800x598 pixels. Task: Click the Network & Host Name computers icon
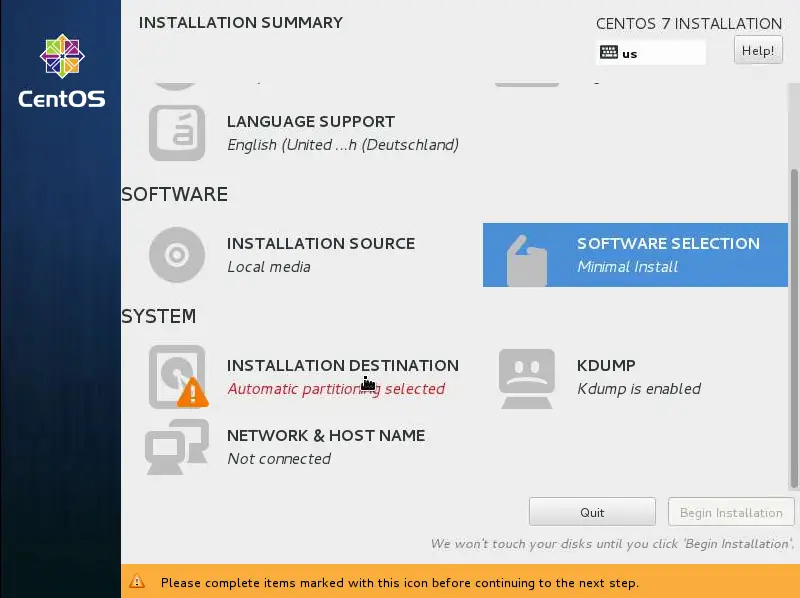(177, 447)
